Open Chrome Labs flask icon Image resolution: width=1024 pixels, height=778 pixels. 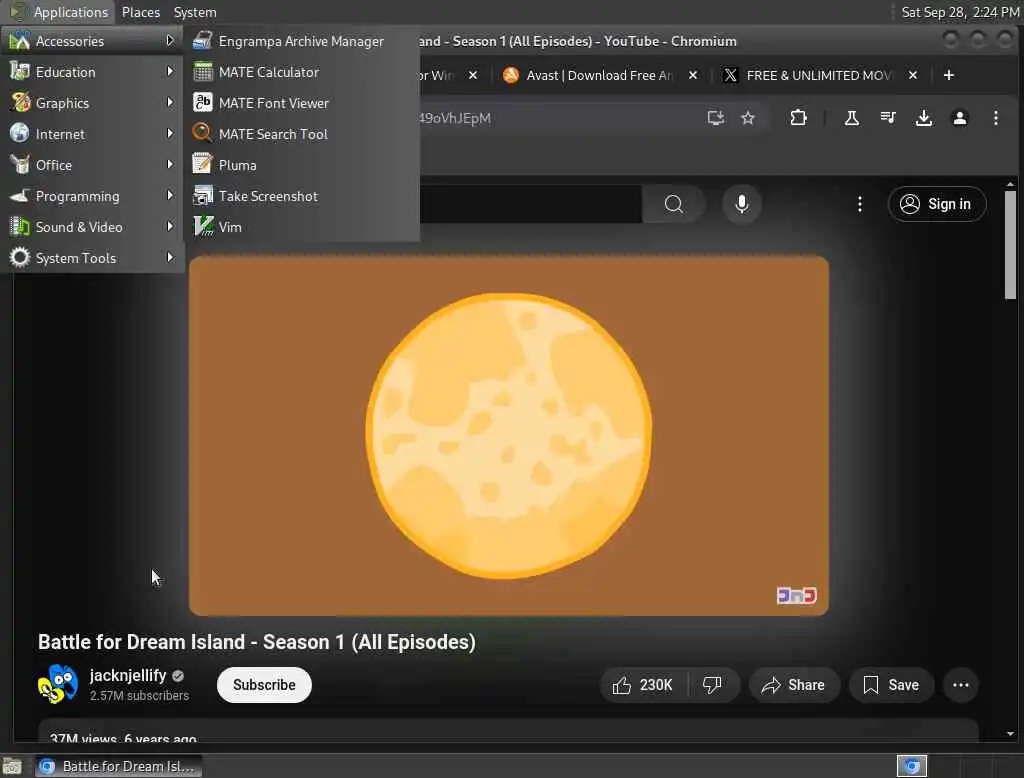pyautogui.click(x=852, y=118)
